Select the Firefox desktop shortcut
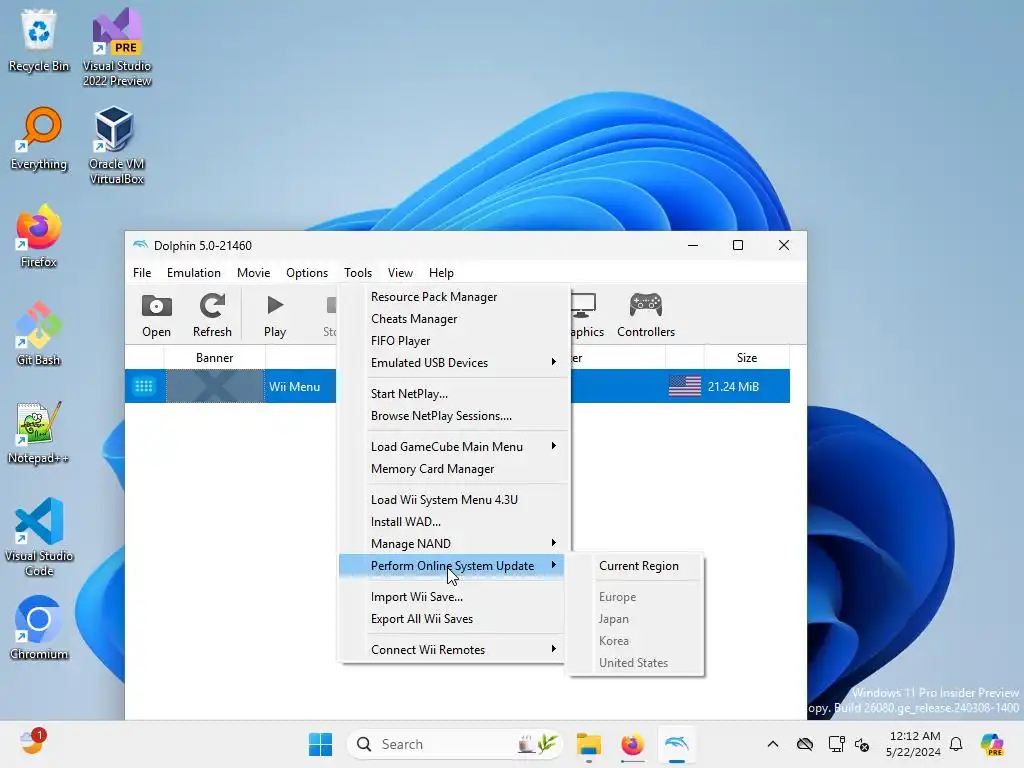Screen dimensions: 1024x768 (39, 236)
